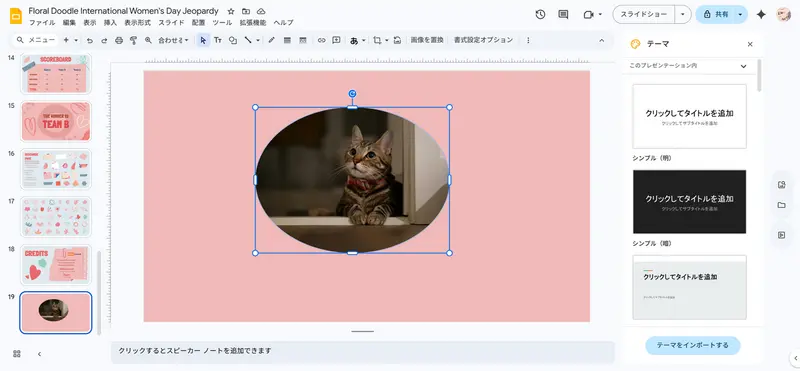Open the side panel folder icon

(x=781, y=205)
